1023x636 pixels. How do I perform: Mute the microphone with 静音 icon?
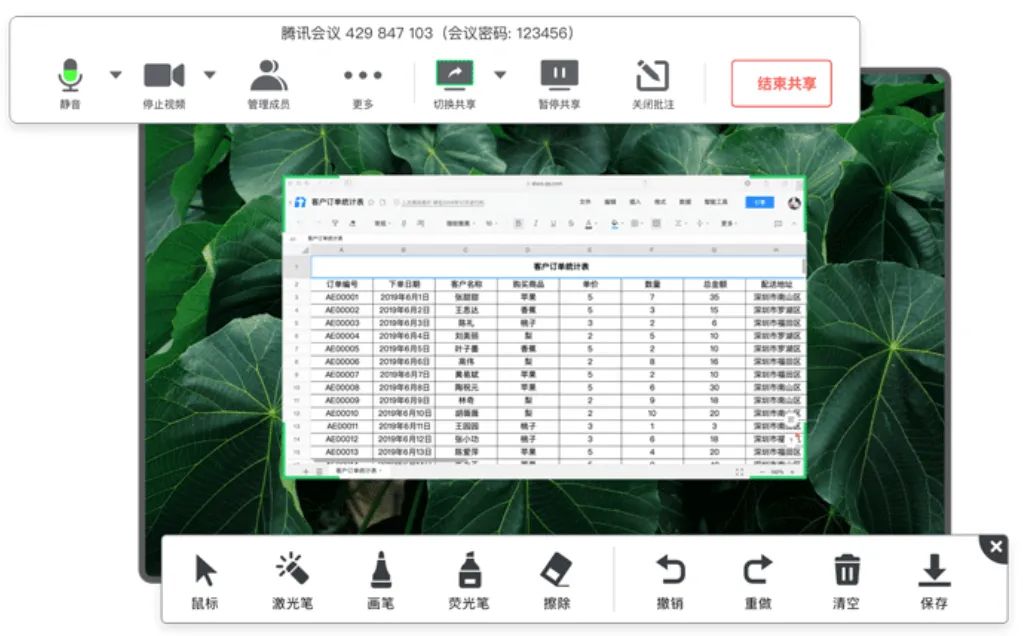point(70,75)
